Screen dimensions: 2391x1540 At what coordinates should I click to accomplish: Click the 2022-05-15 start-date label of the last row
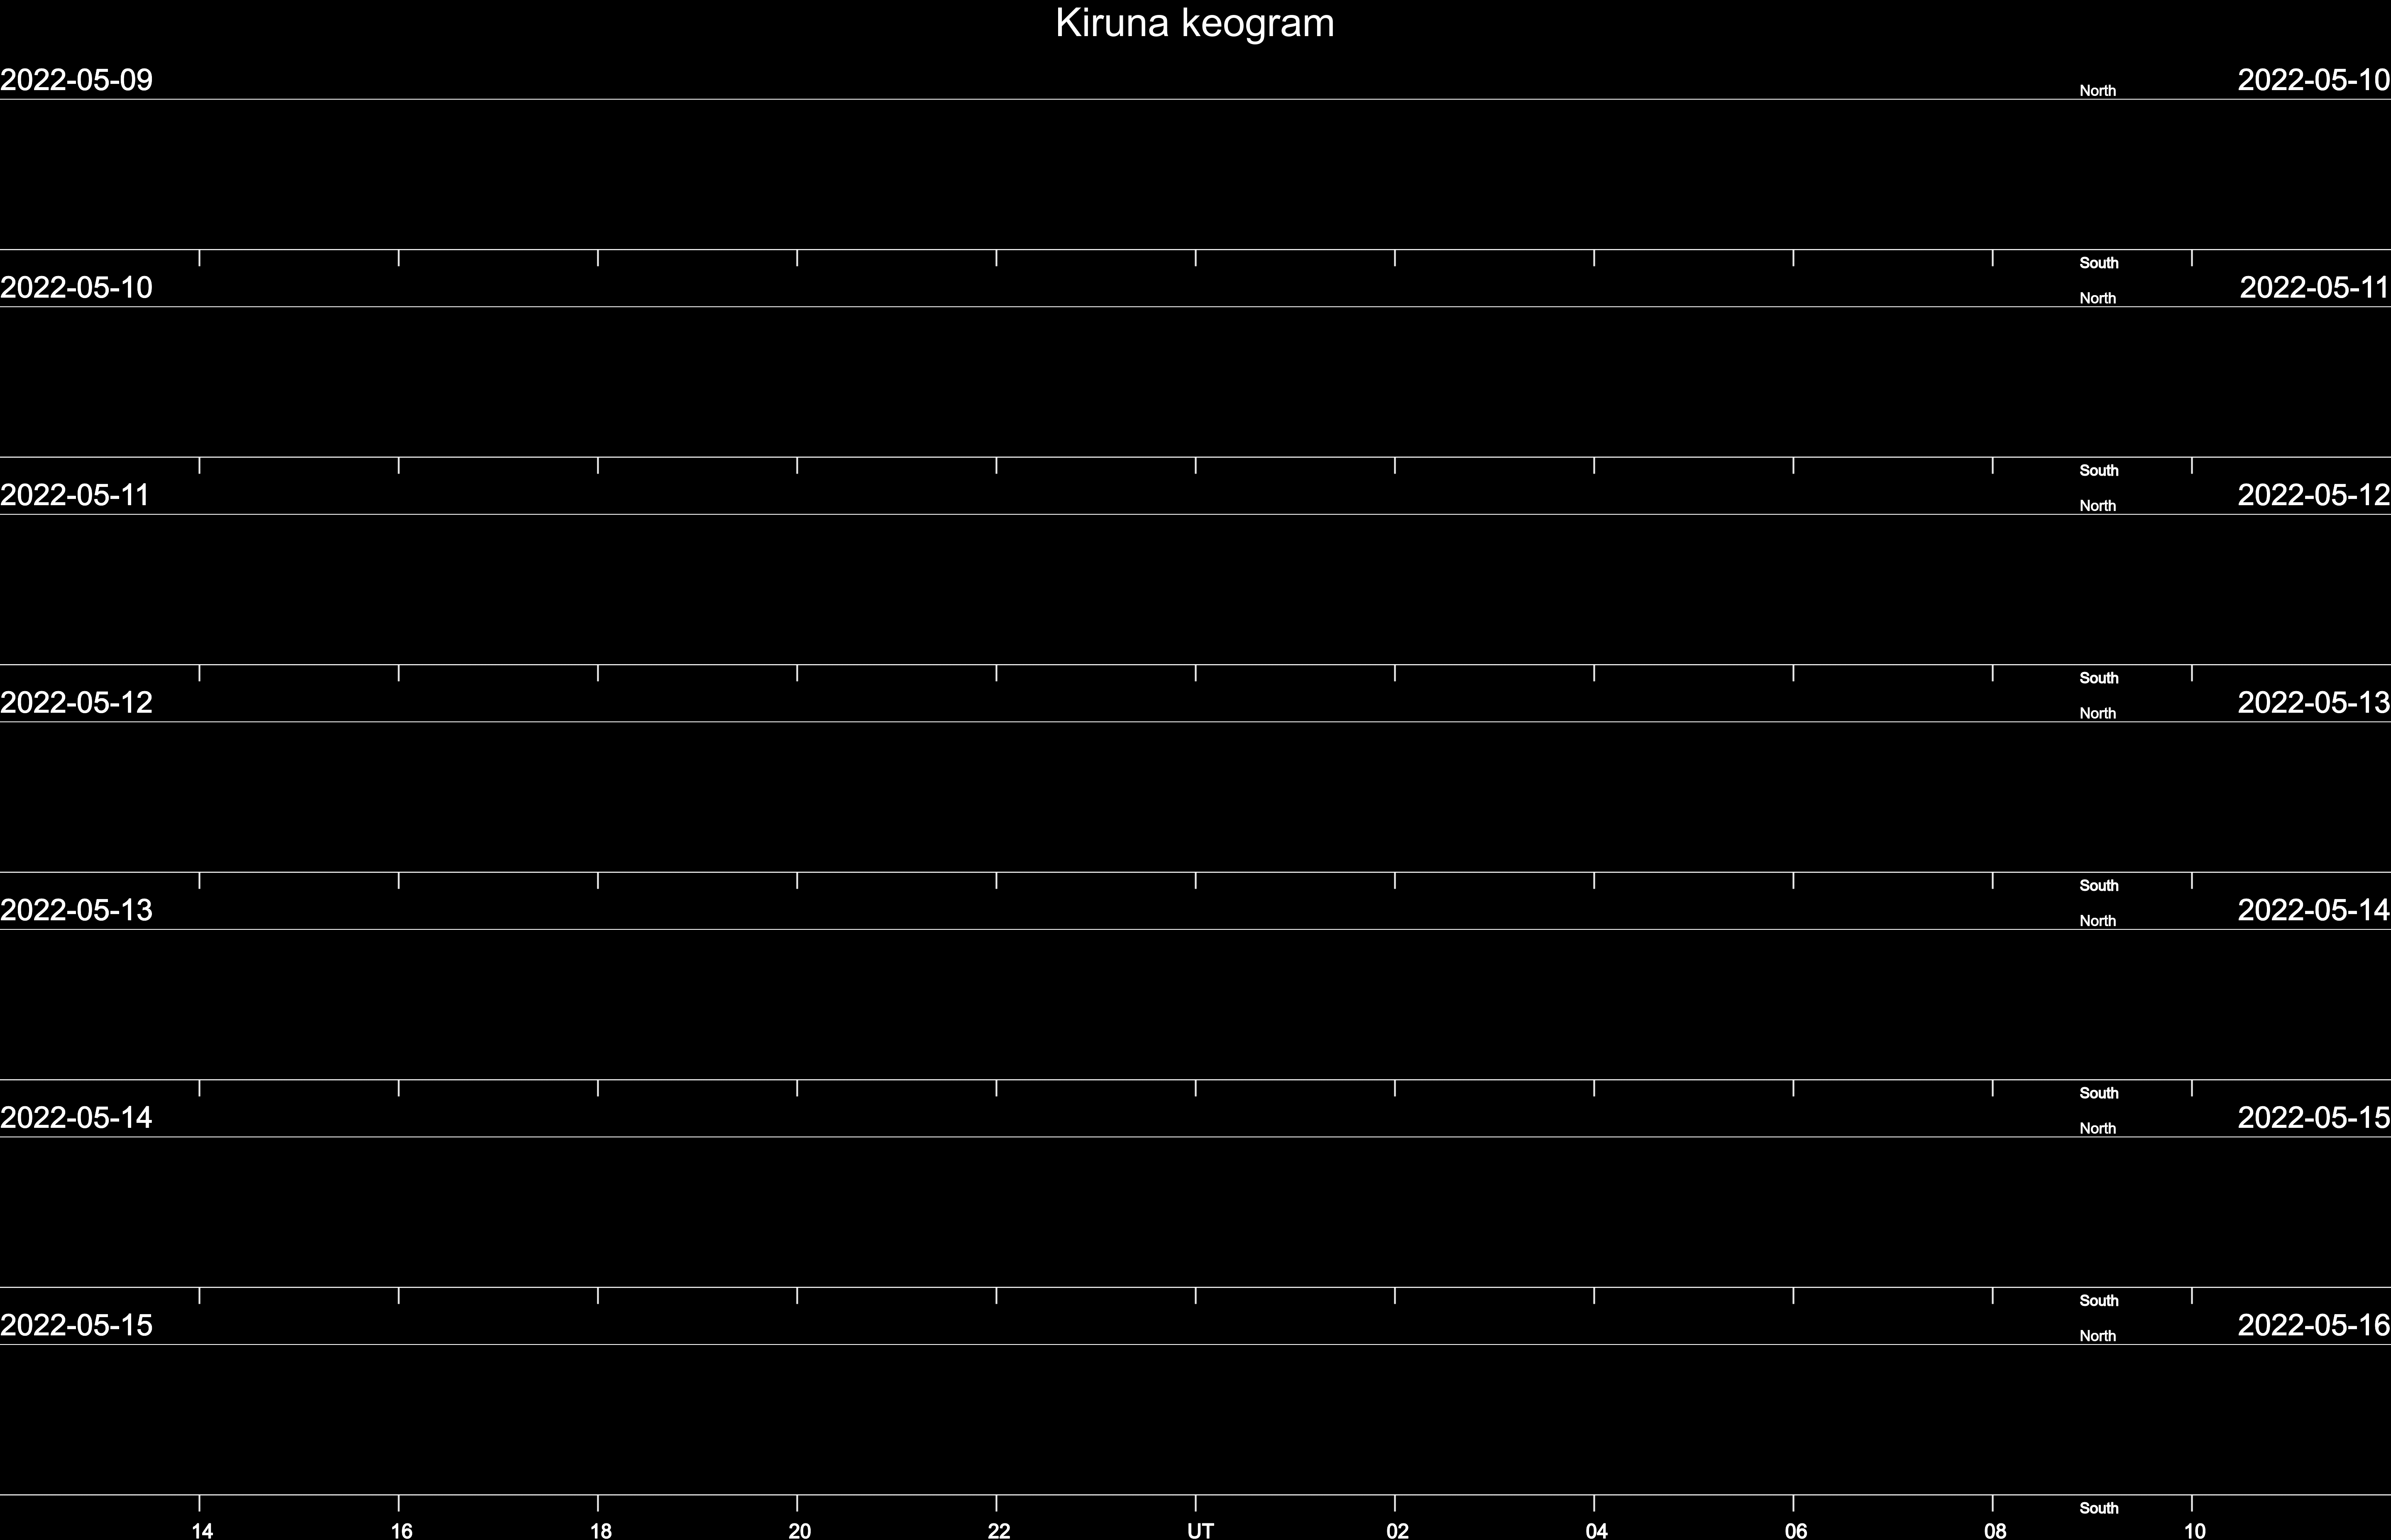click(76, 1325)
